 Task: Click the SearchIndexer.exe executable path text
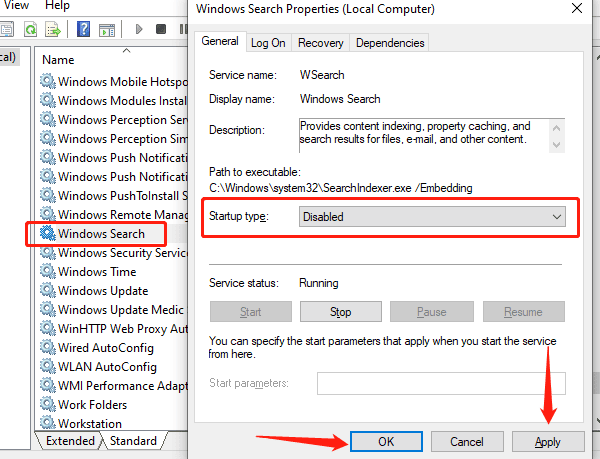(341, 188)
